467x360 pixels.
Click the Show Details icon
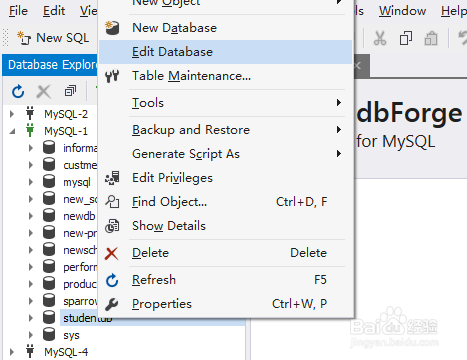(x=112, y=226)
